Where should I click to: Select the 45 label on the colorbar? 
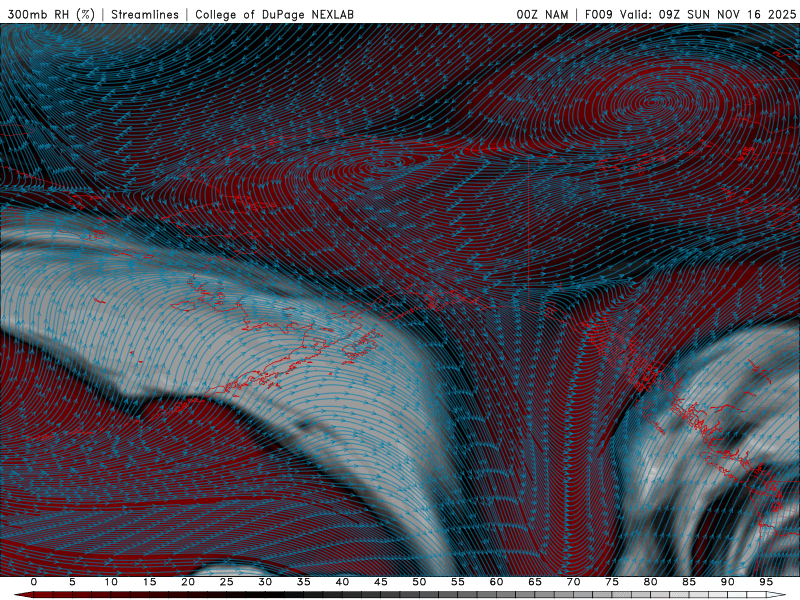point(381,582)
